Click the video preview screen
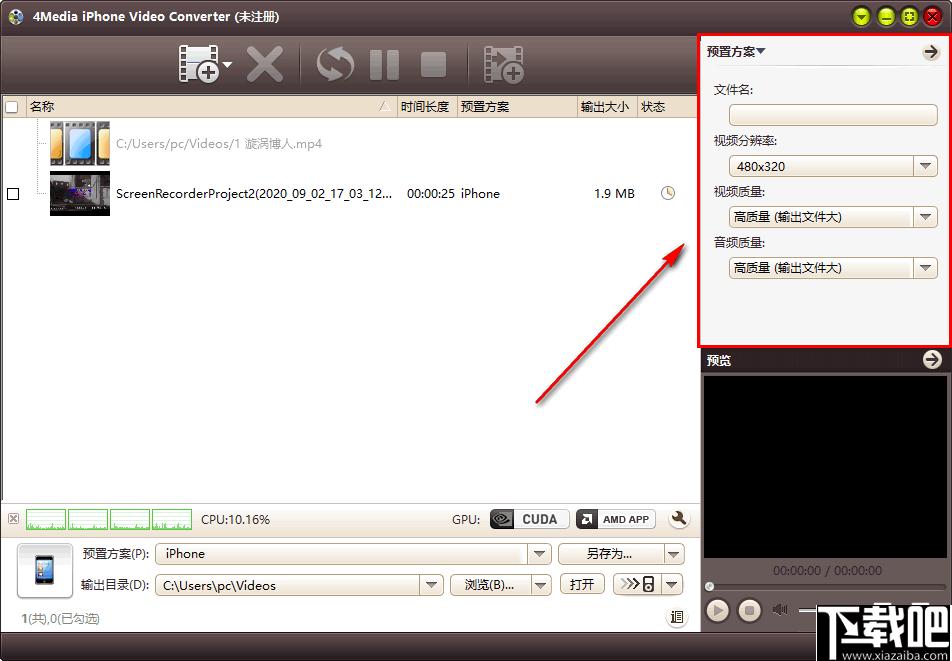The height and width of the screenshot is (661, 952). point(826,467)
